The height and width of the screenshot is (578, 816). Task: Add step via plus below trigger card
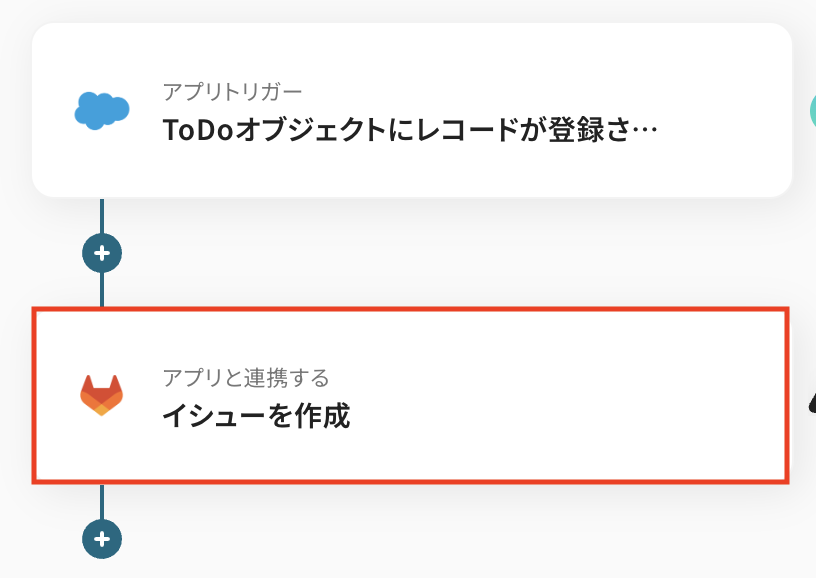click(x=101, y=252)
